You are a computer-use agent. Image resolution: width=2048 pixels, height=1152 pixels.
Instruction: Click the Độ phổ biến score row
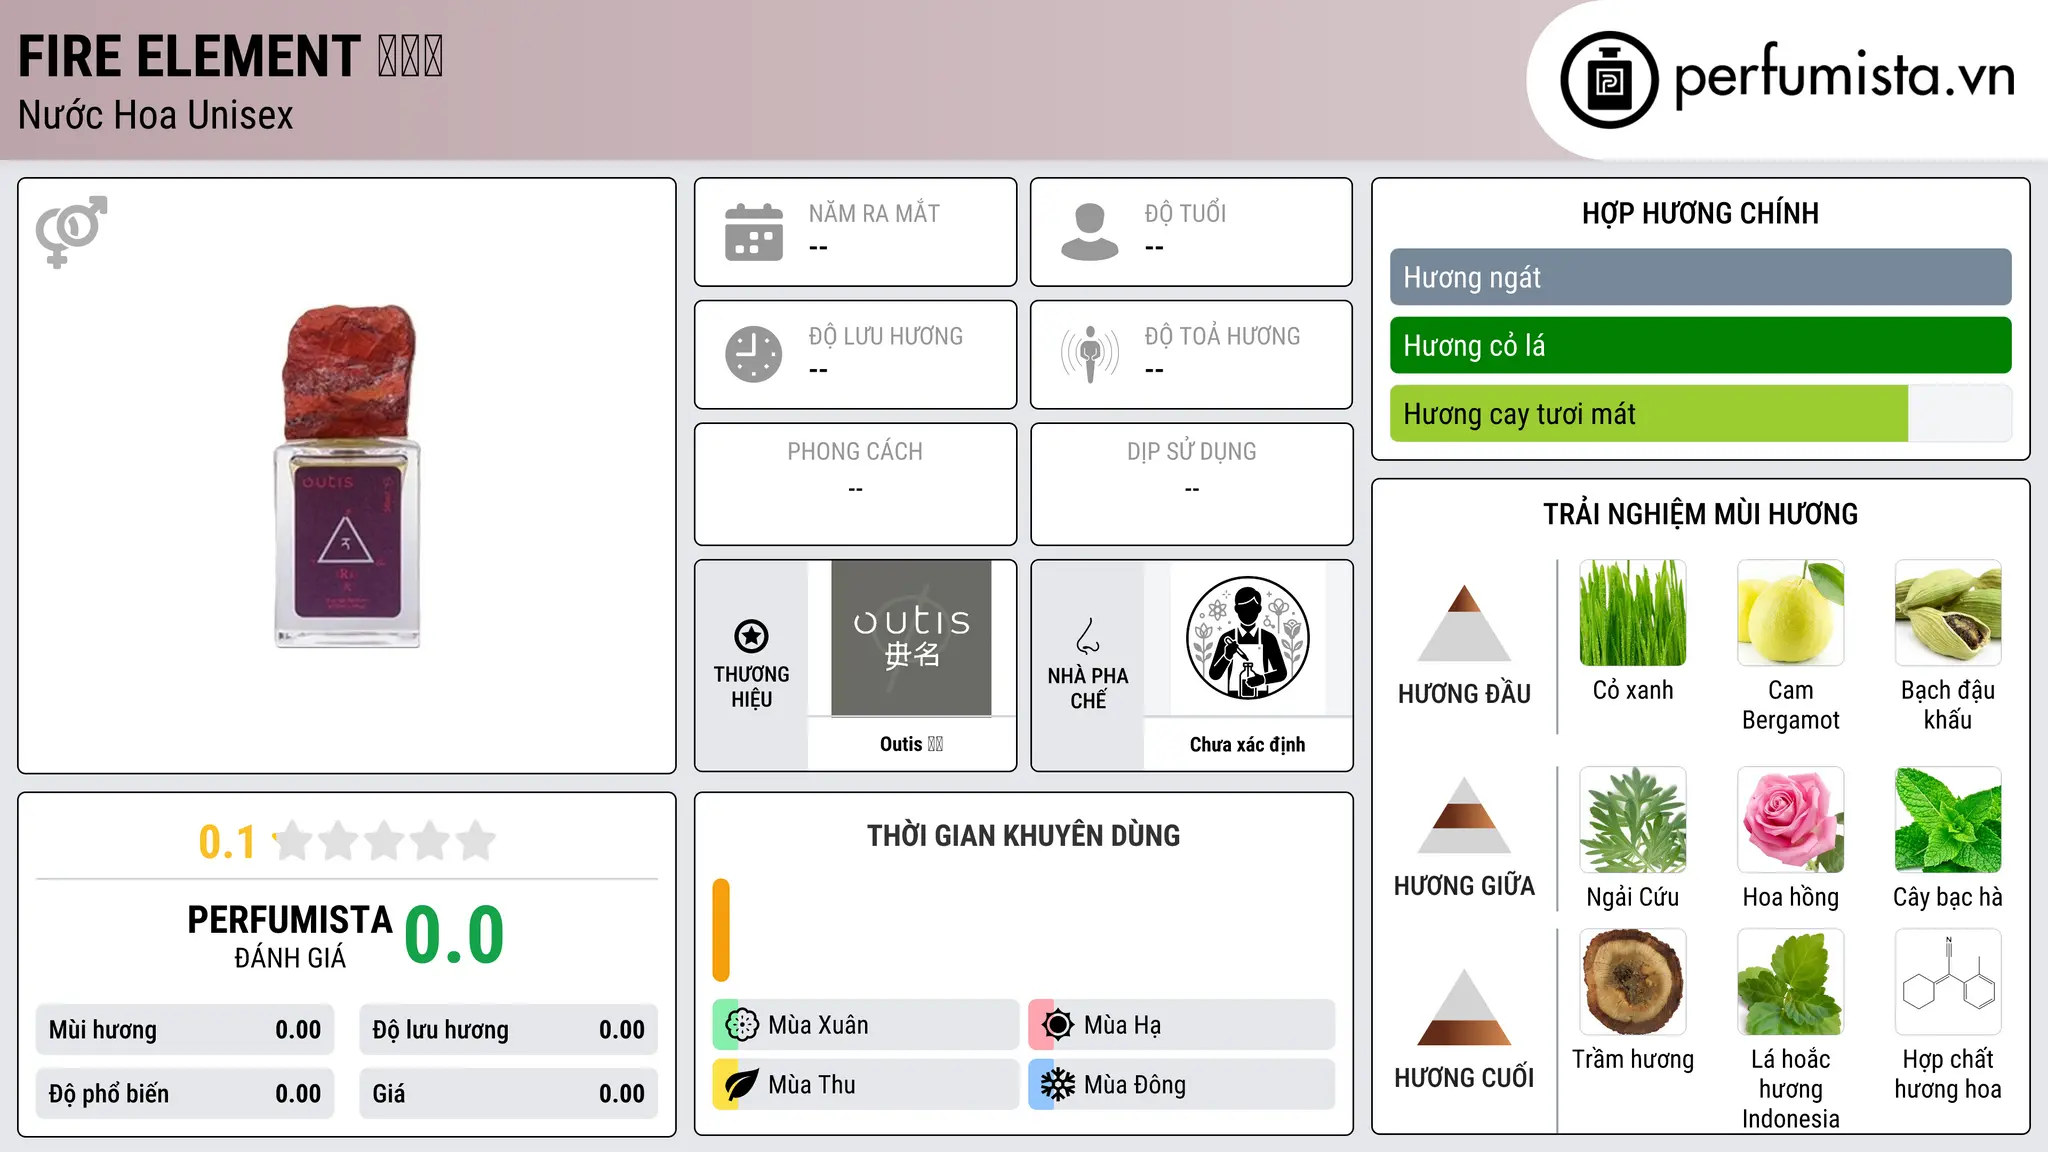[185, 1094]
